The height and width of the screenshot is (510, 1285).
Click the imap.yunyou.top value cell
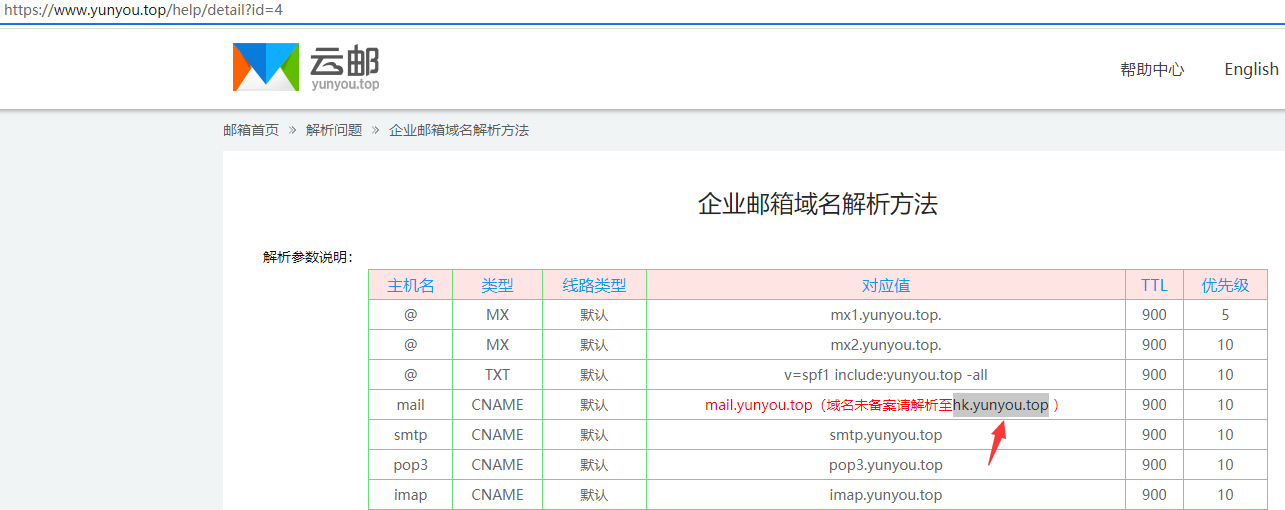coord(885,495)
